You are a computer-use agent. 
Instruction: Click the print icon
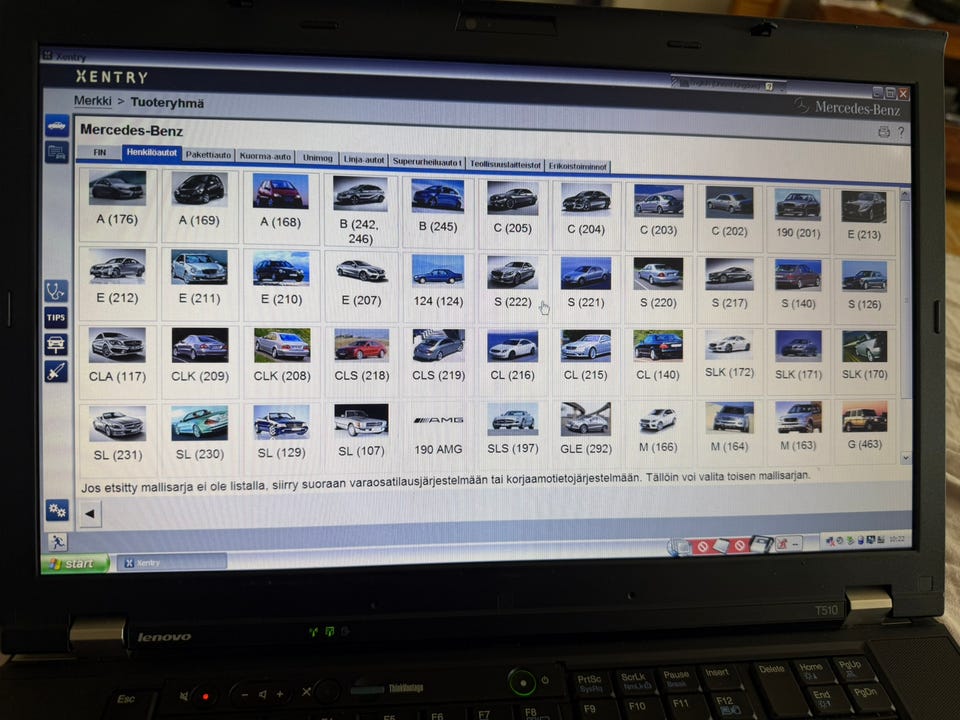[883, 132]
